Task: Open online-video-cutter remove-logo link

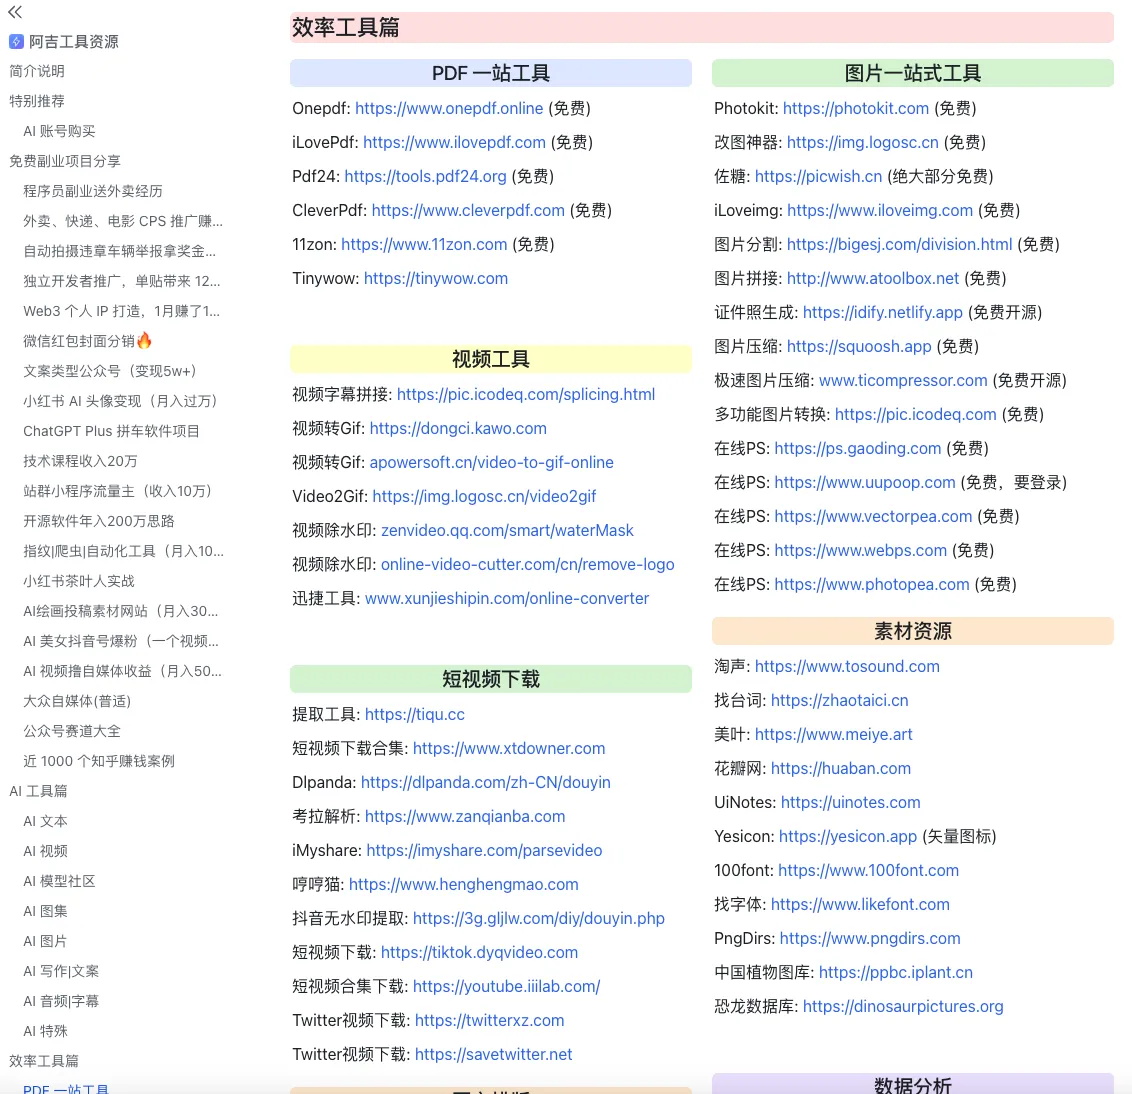Action: 528,564
